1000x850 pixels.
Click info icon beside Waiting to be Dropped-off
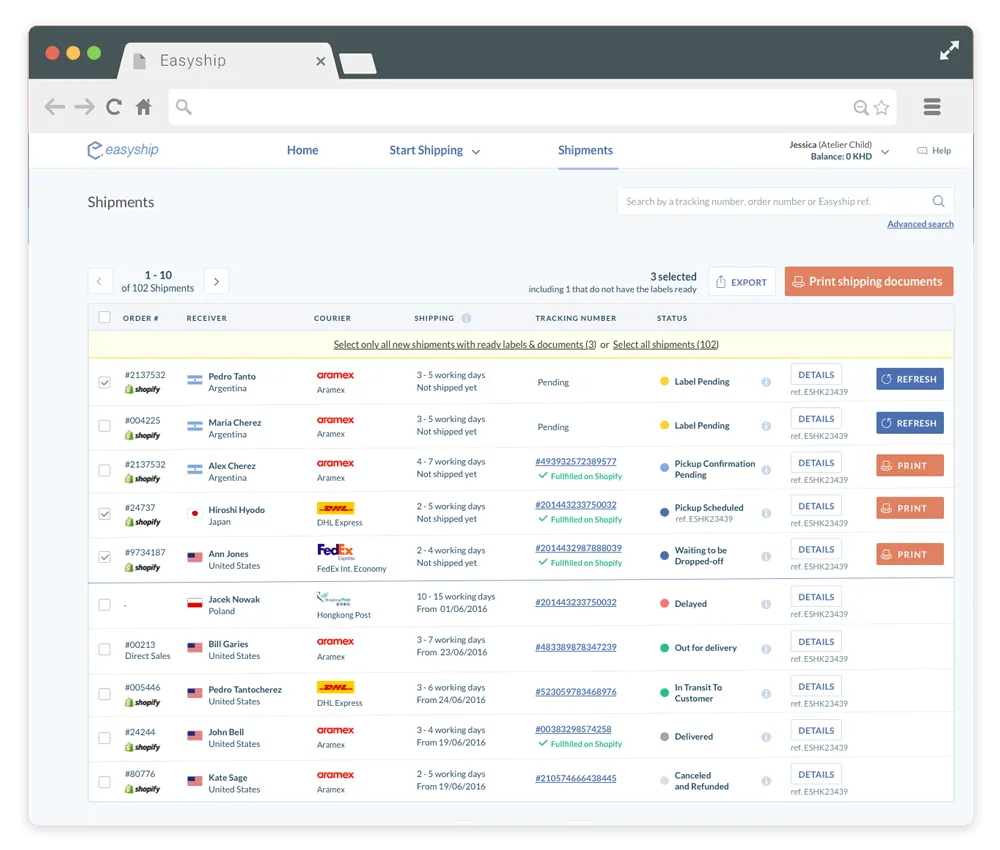click(x=766, y=557)
